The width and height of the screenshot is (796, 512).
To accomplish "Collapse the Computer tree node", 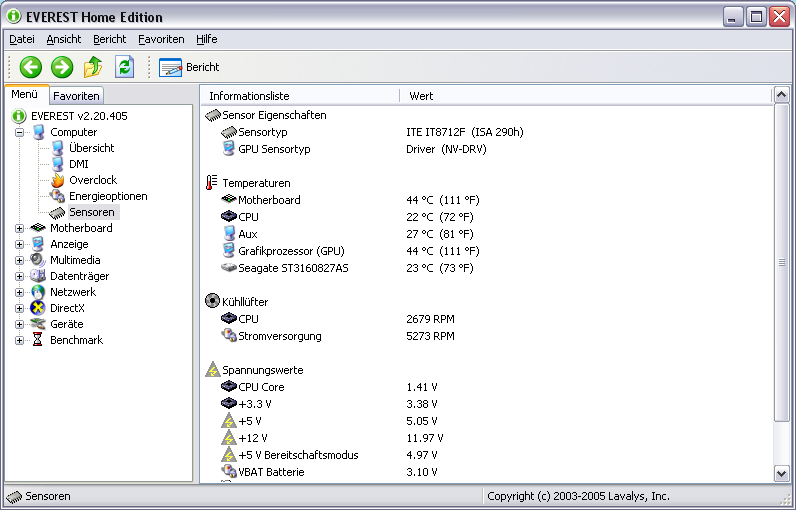I will coord(19,132).
